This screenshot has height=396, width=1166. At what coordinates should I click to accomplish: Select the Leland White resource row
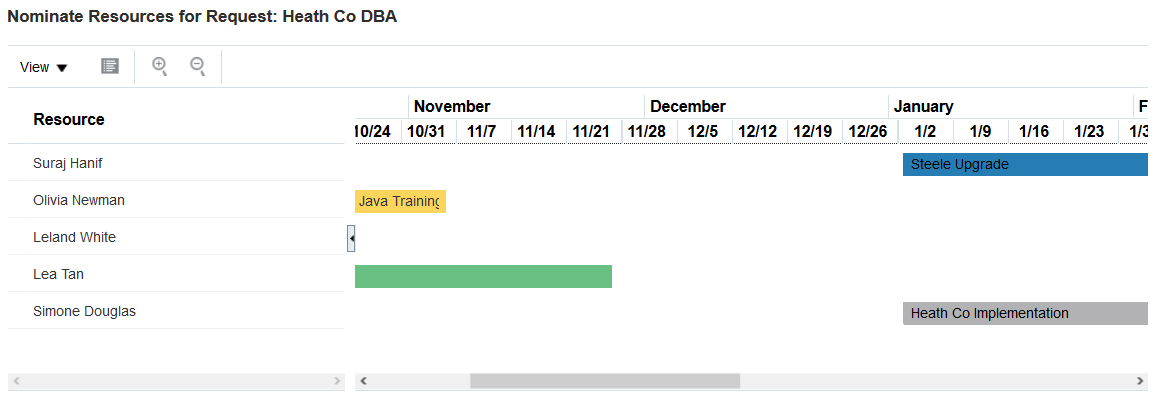pyautogui.click(x=176, y=238)
